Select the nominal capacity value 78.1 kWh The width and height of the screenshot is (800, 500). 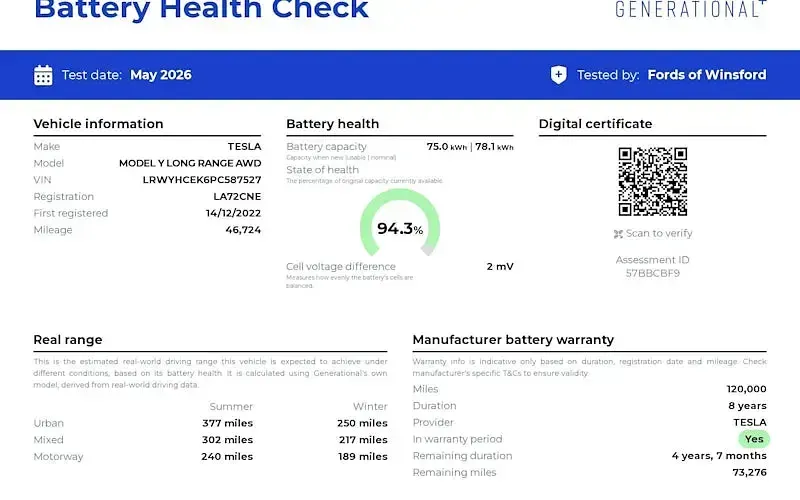[x=494, y=146]
